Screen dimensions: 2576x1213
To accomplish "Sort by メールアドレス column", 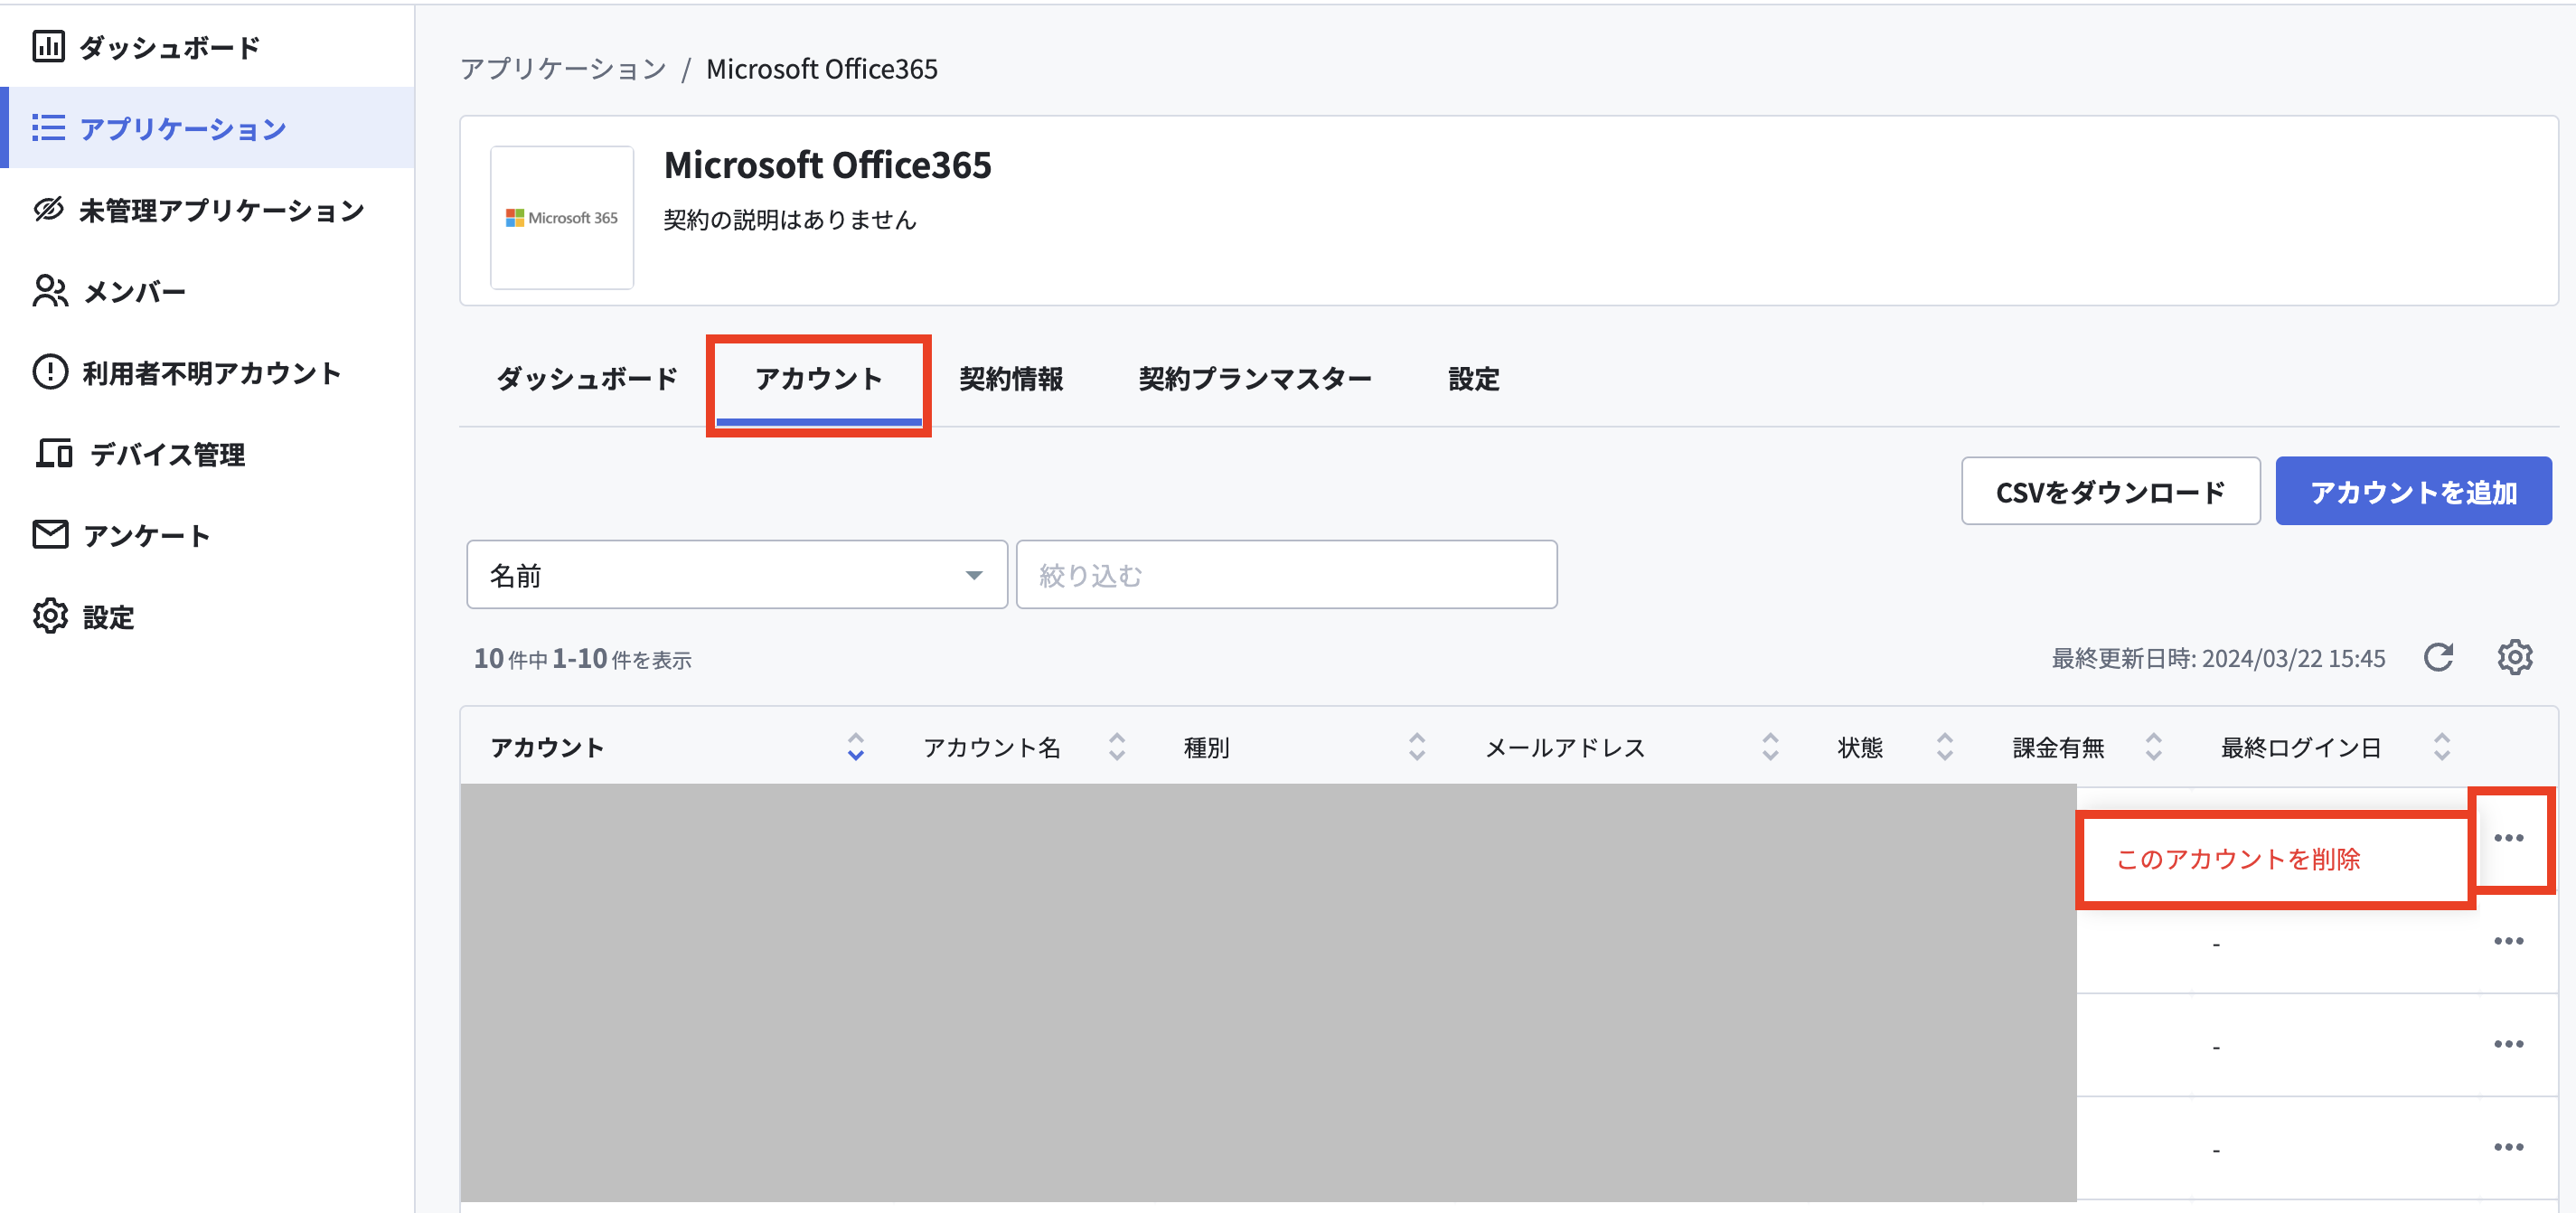I will (1770, 747).
